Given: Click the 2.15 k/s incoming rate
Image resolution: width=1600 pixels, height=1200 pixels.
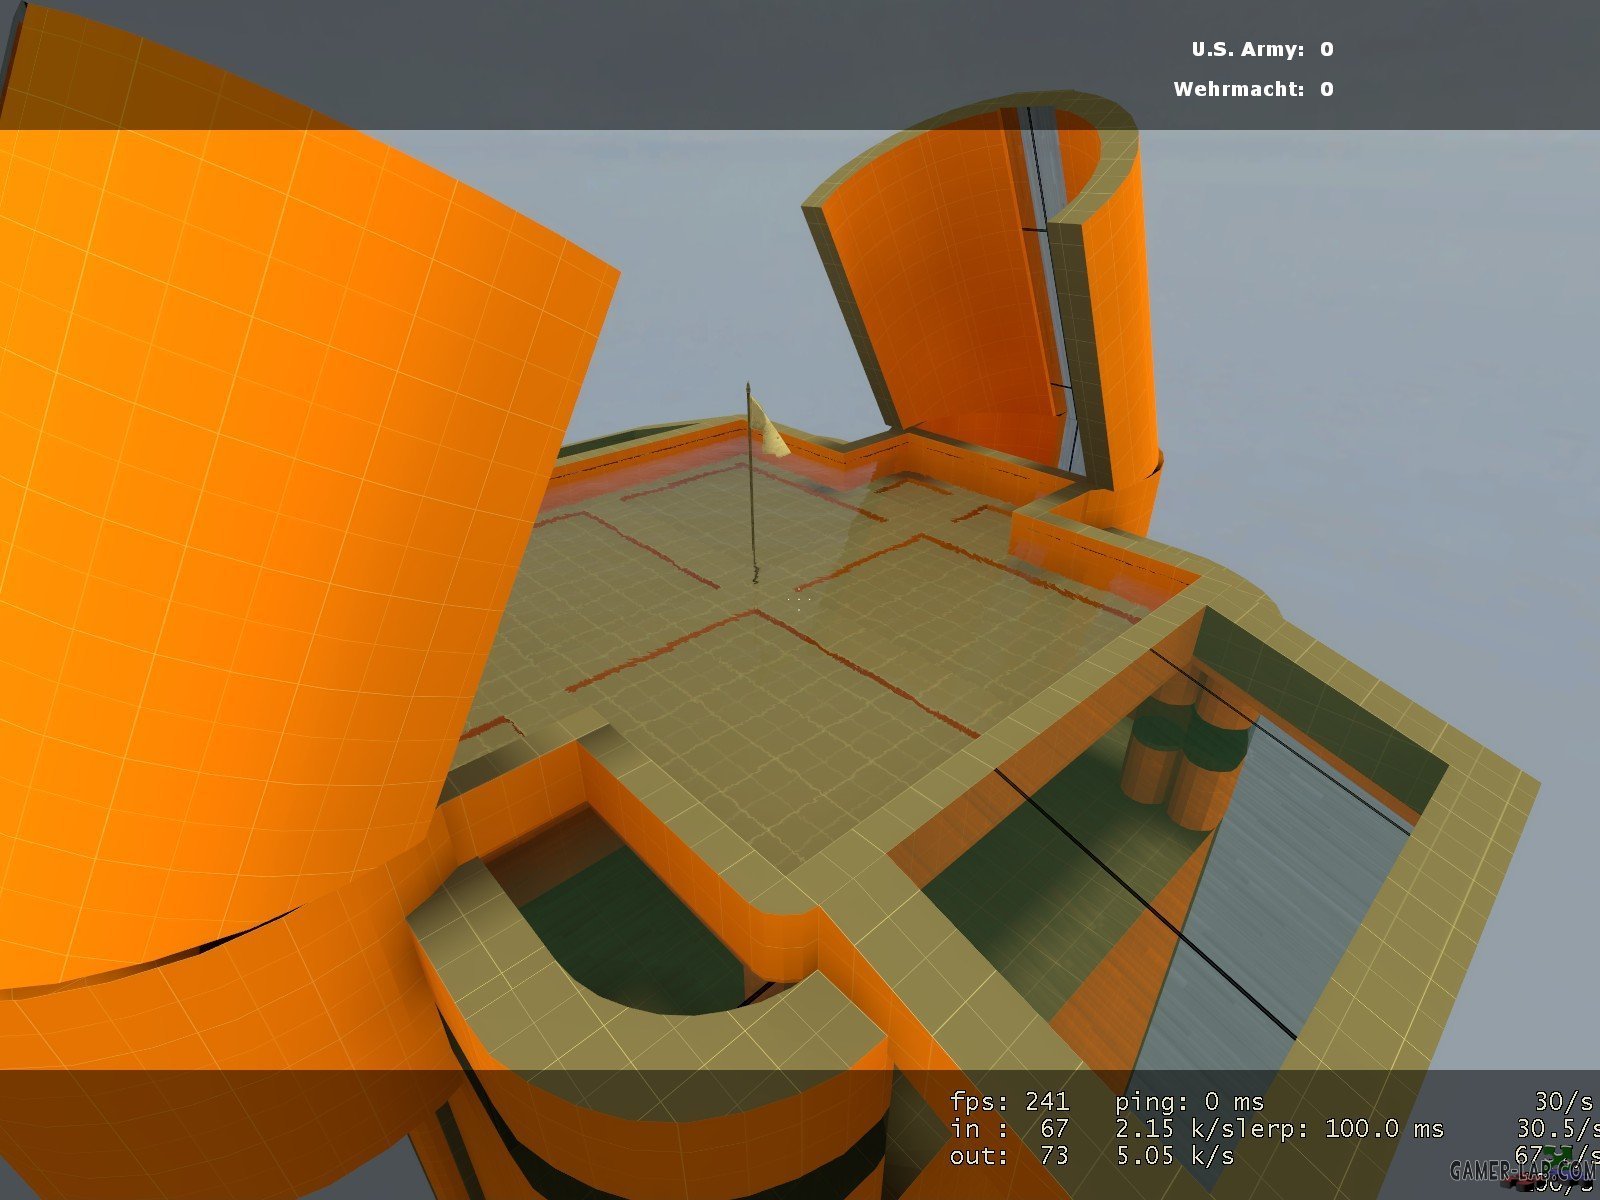Looking at the screenshot, I should tap(1164, 1129).
